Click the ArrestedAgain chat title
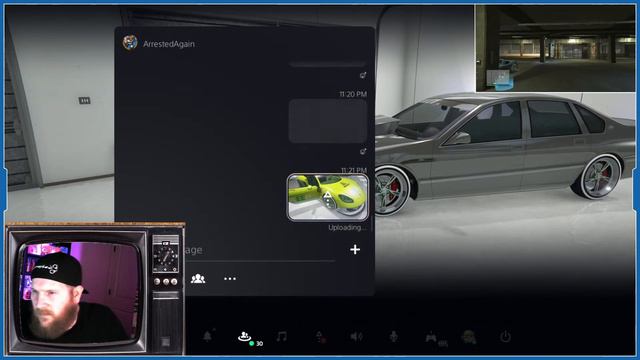This screenshot has height=360, width=640. click(169, 44)
